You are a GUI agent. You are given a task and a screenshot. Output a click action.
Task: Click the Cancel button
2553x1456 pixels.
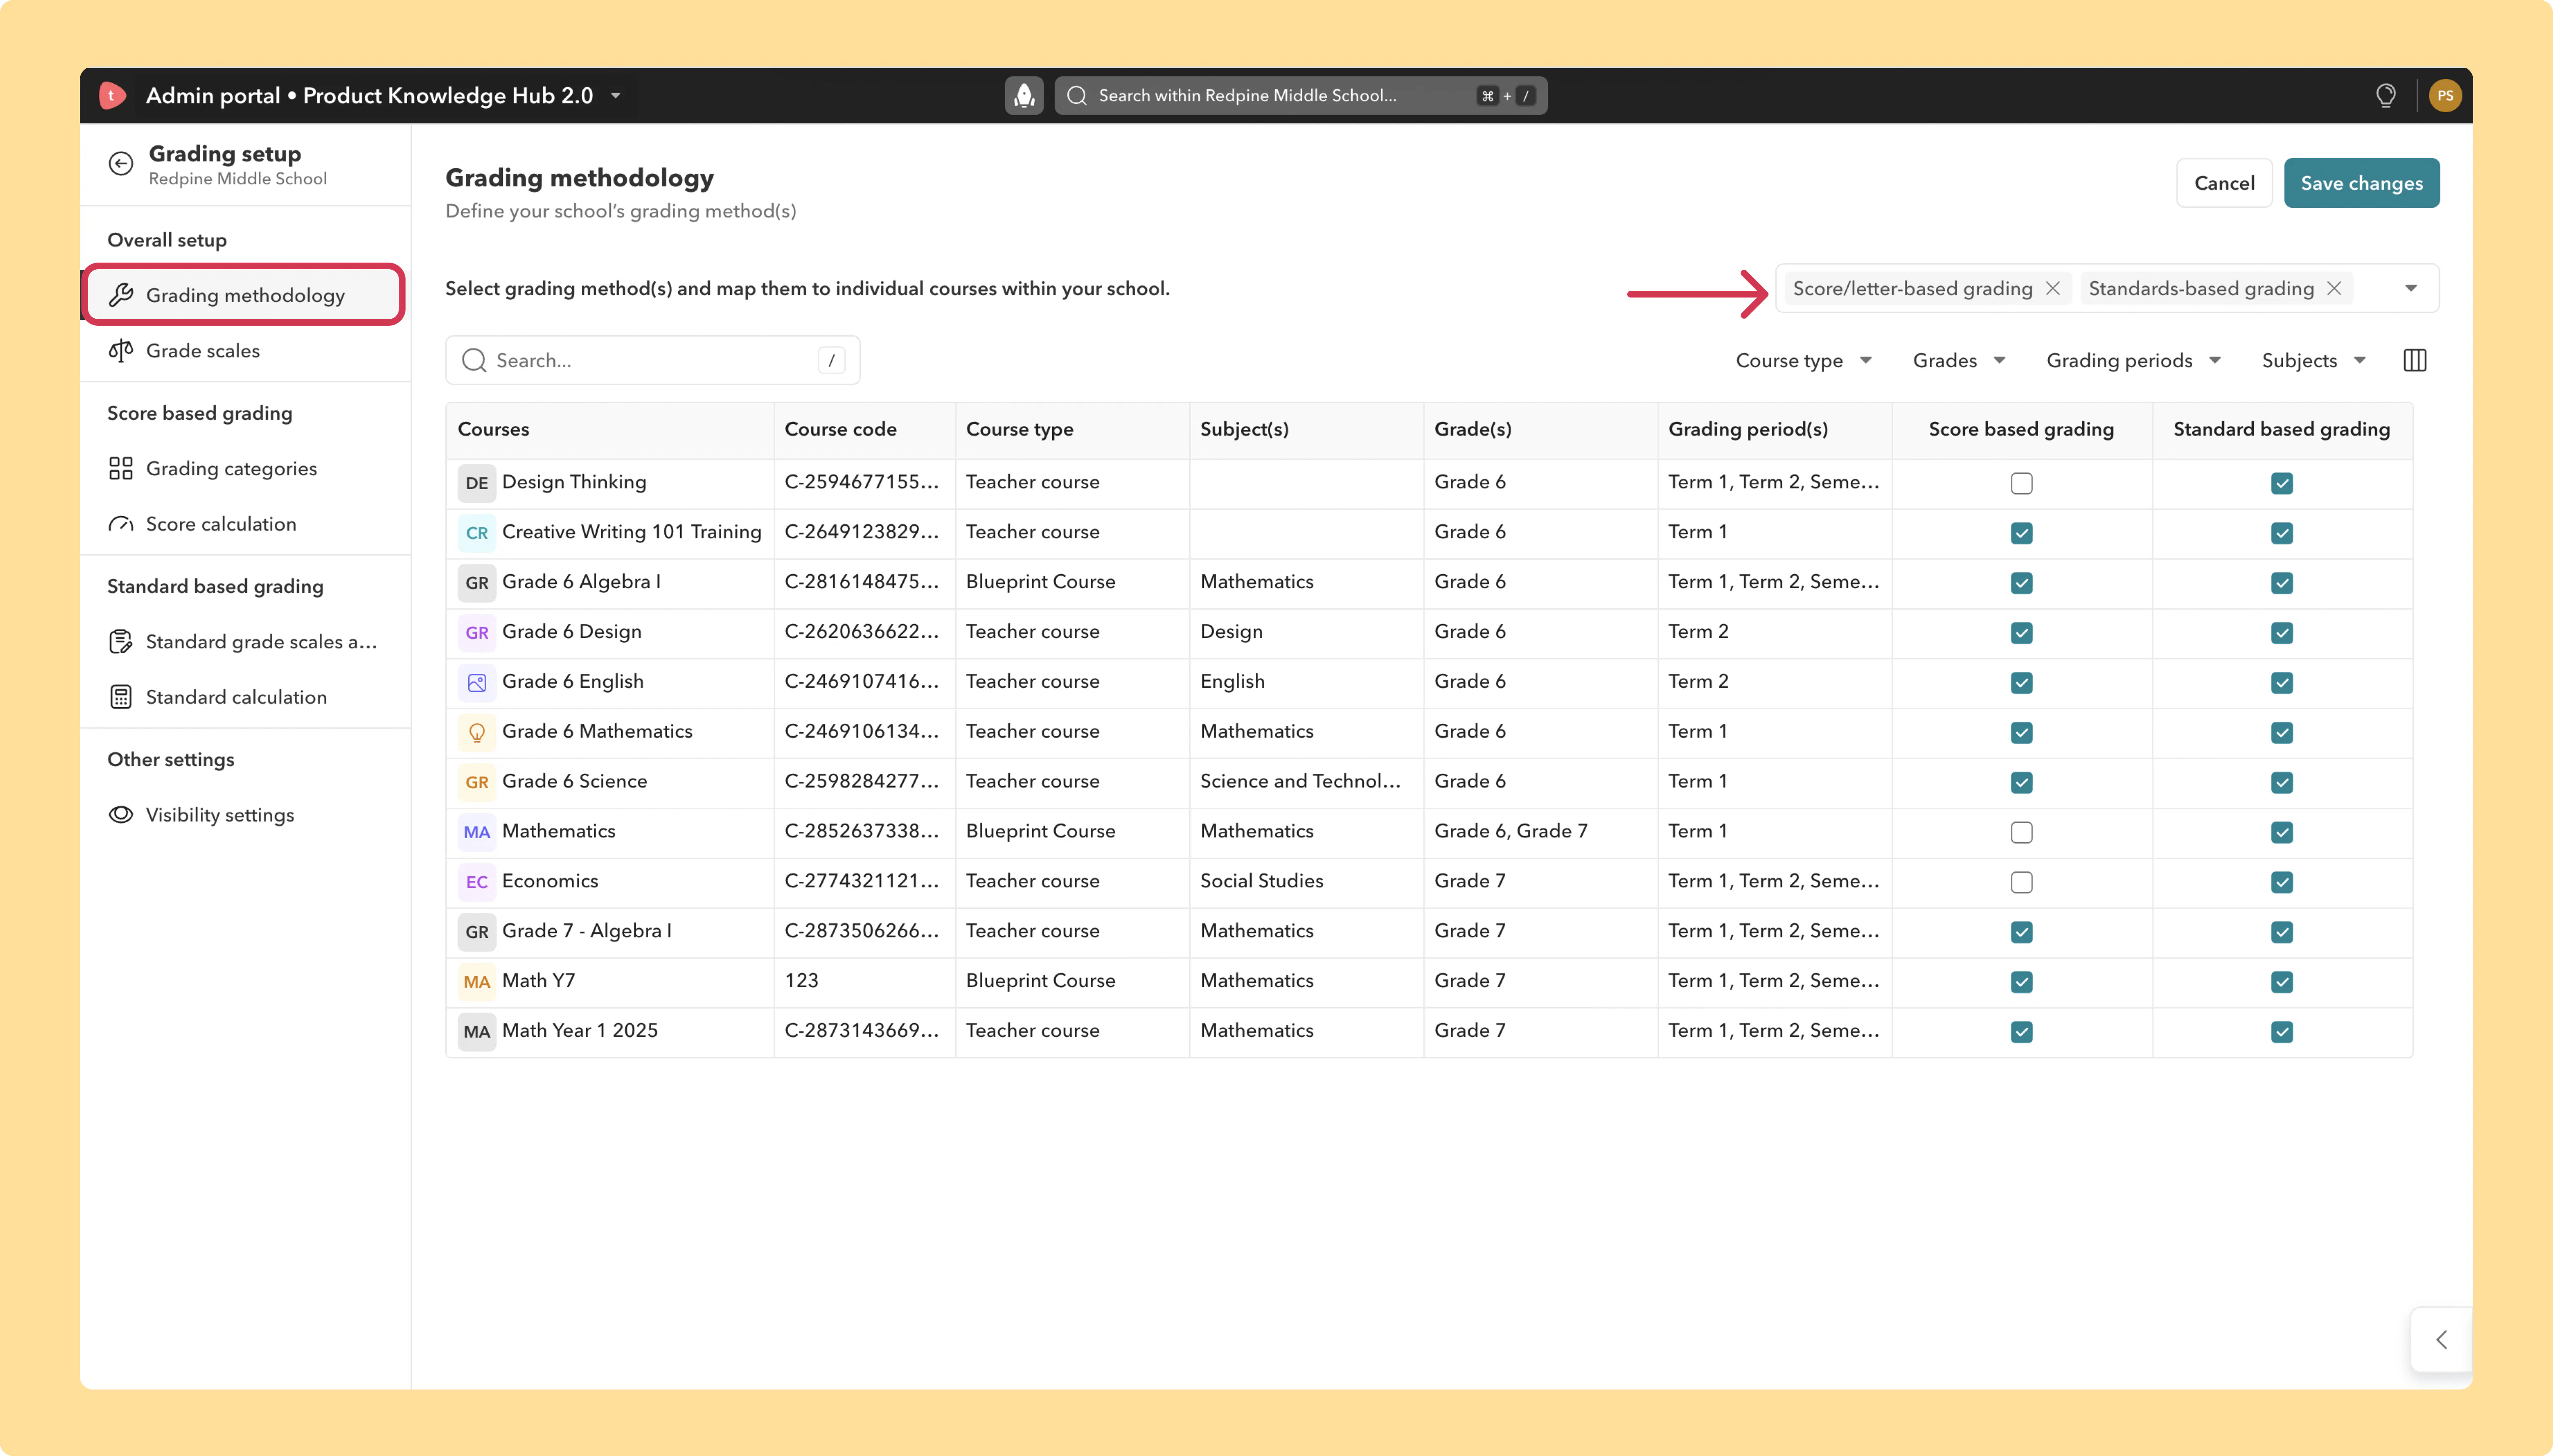point(2224,183)
